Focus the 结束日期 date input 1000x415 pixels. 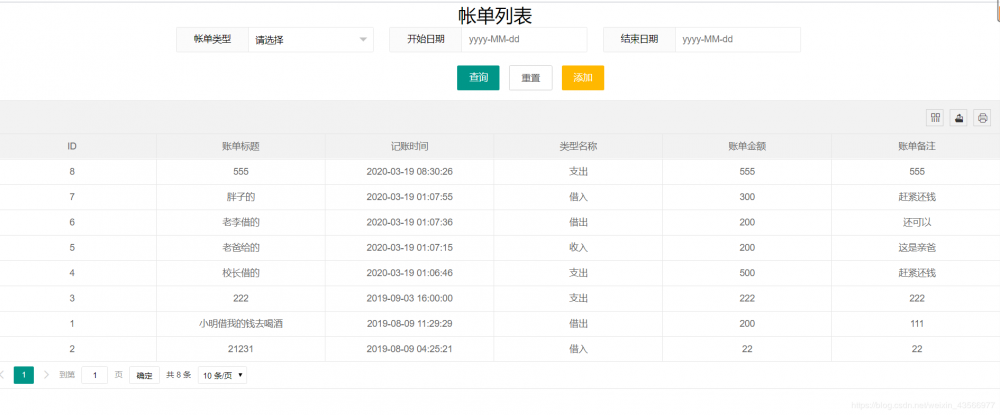[737, 40]
